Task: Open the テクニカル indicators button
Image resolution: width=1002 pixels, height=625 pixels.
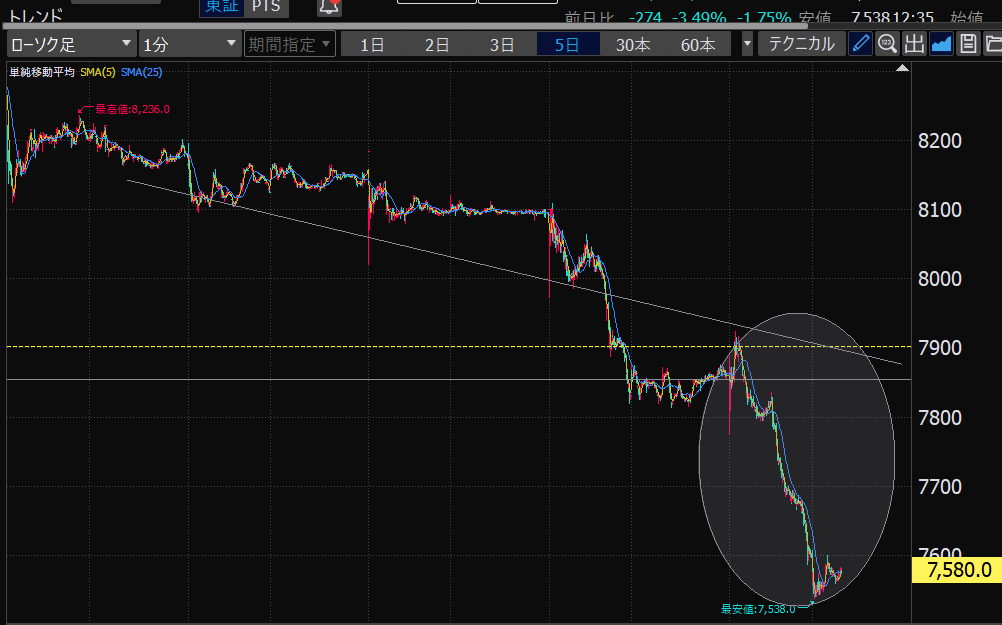Action: tap(801, 44)
